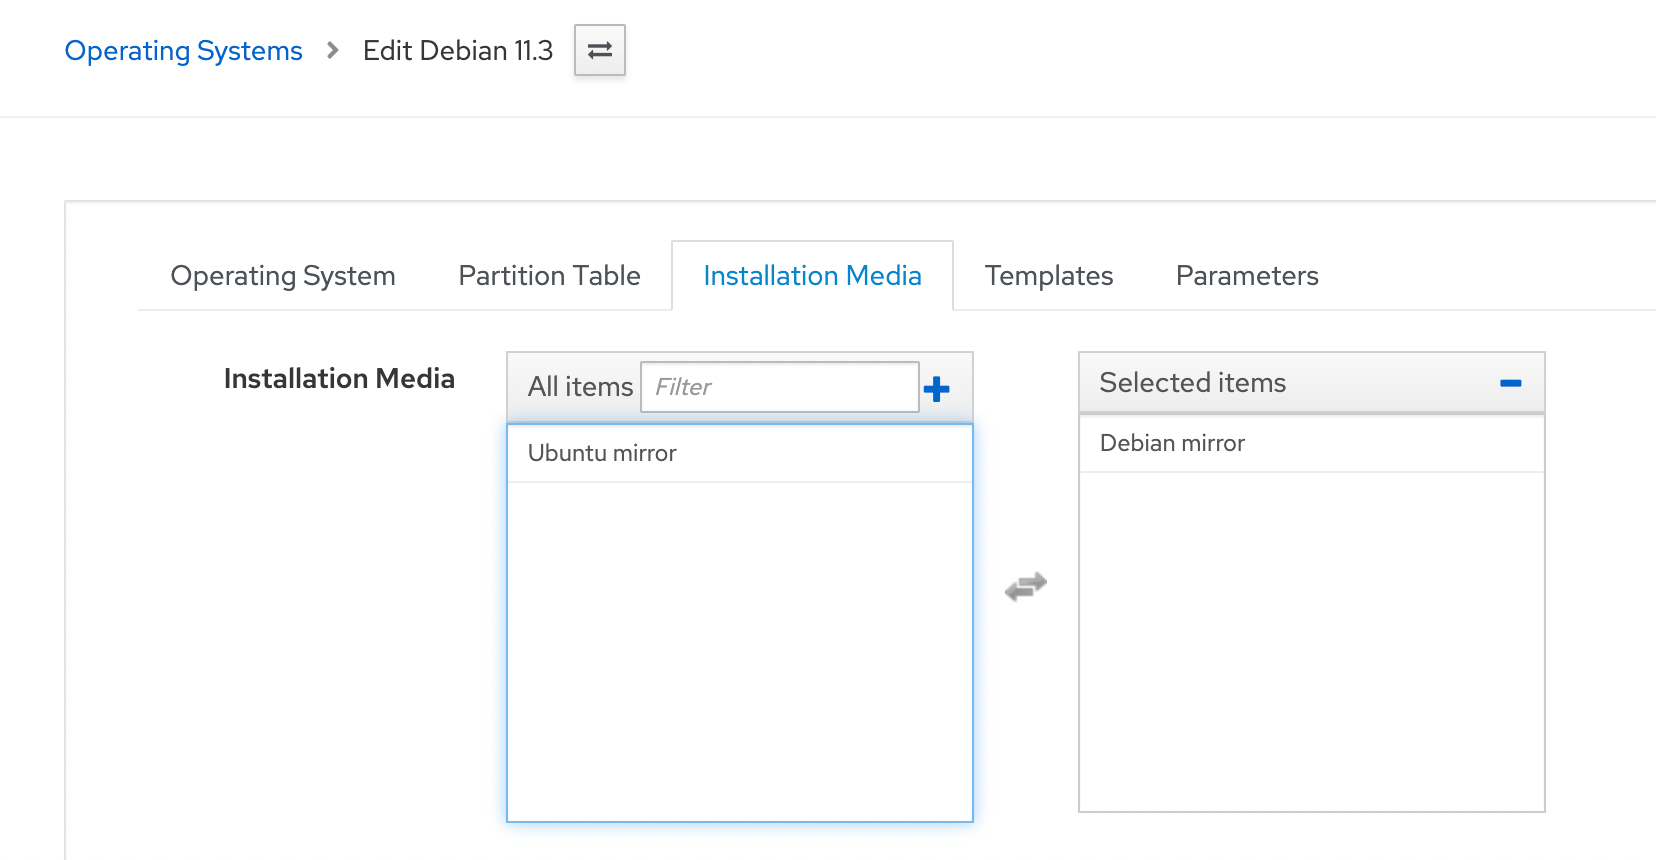This screenshot has width=1656, height=860.
Task: Add Ubuntu mirror to selected items
Action: [602, 453]
